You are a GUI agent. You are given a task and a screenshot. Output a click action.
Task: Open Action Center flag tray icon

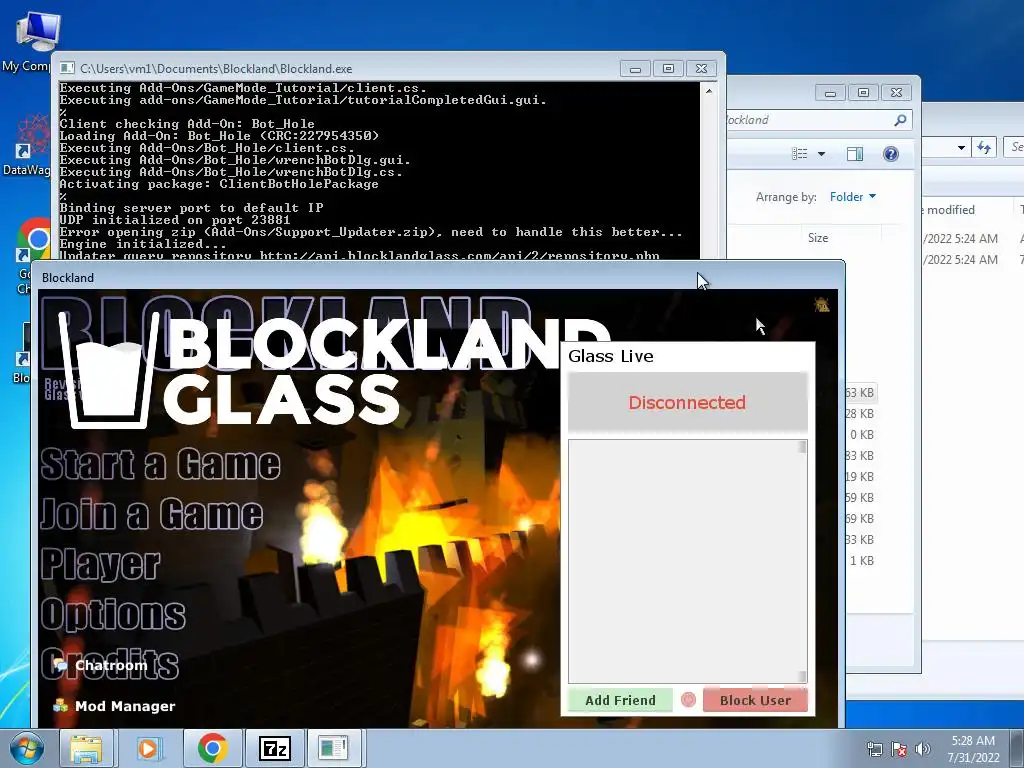[x=899, y=749]
